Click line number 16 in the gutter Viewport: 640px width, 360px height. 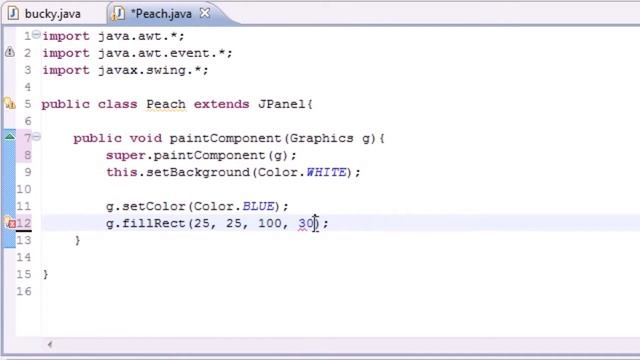(24, 291)
